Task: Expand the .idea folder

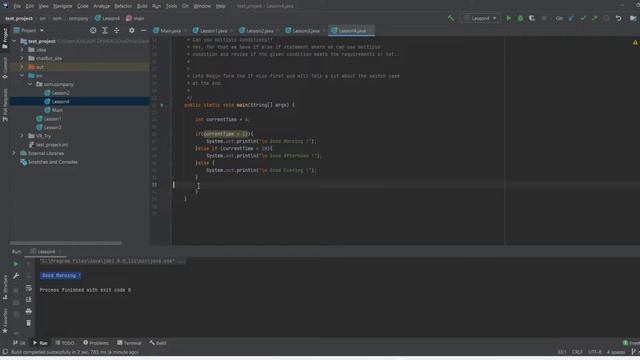Action: [x=22, y=50]
